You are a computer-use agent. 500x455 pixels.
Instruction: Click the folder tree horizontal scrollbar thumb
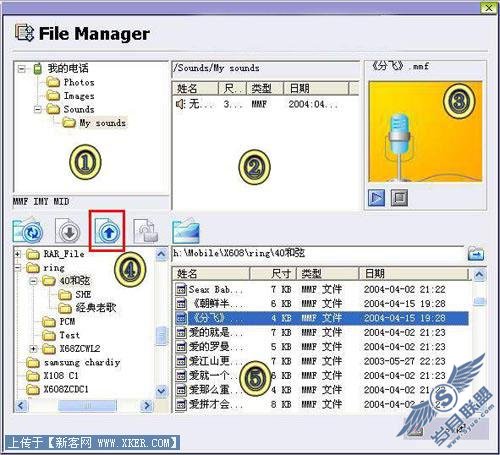88,406
